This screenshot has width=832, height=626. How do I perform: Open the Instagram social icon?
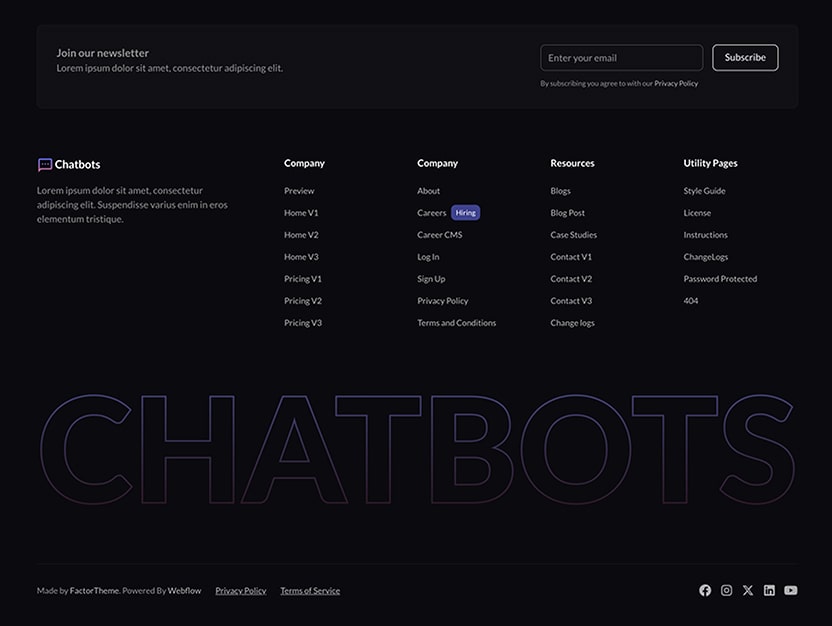click(726, 590)
